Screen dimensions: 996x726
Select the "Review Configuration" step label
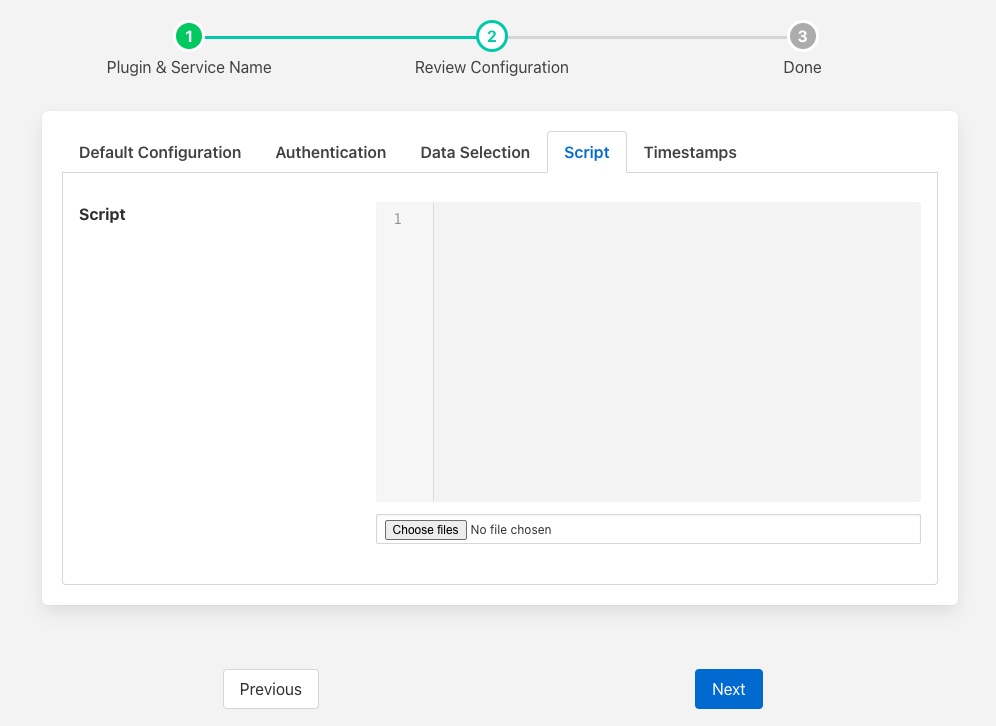pyautogui.click(x=491, y=68)
